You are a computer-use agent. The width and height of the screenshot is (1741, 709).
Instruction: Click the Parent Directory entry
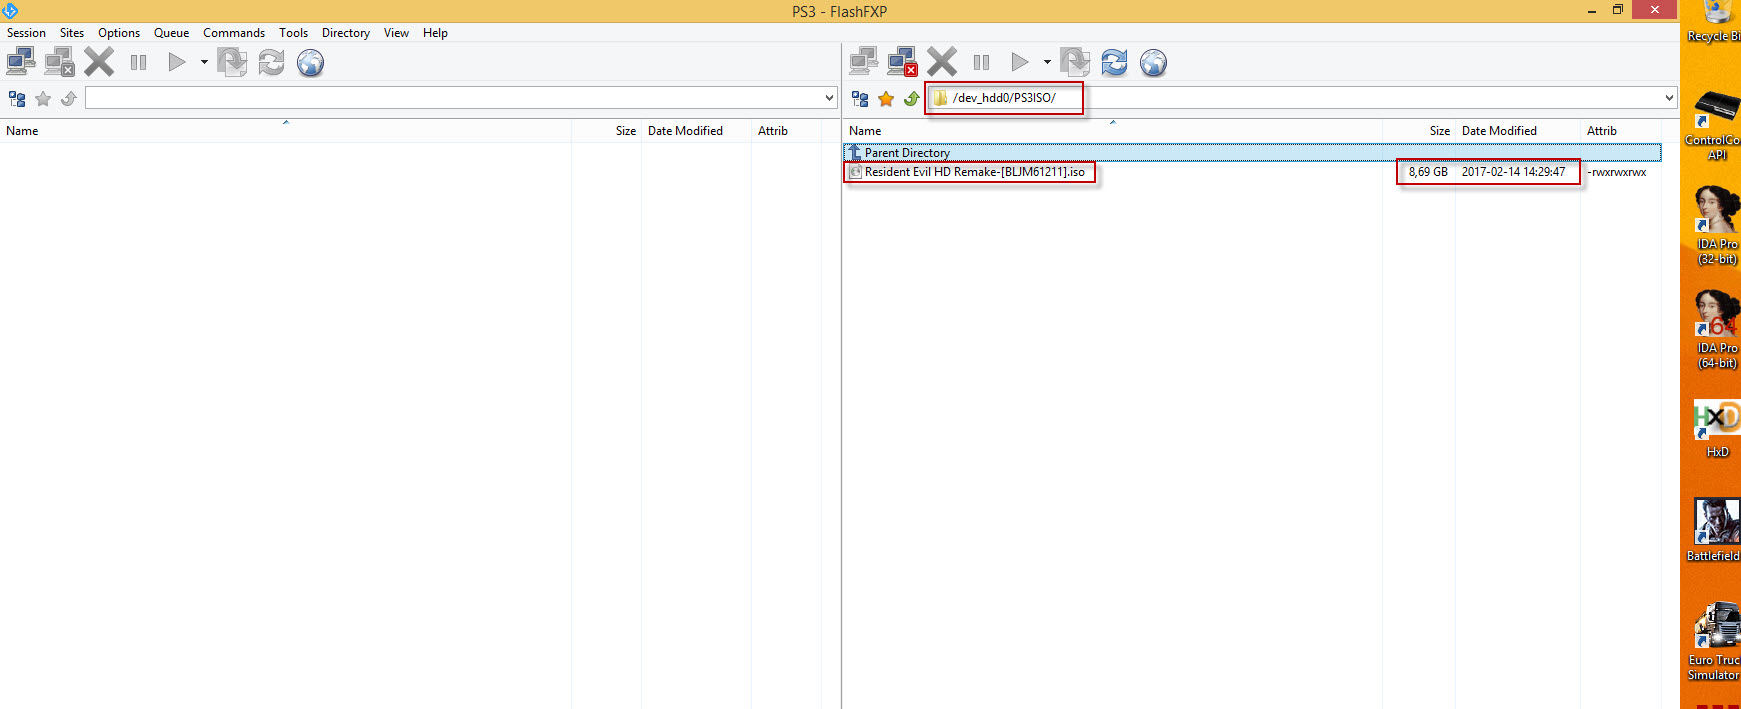pos(906,153)
